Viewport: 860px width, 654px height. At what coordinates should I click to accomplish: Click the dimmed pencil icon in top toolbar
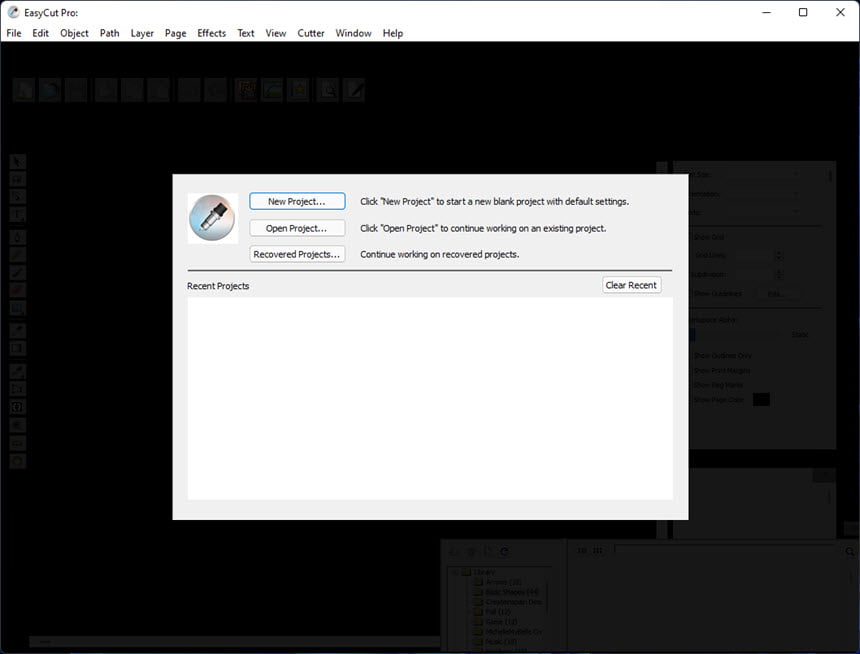point(354,89)
